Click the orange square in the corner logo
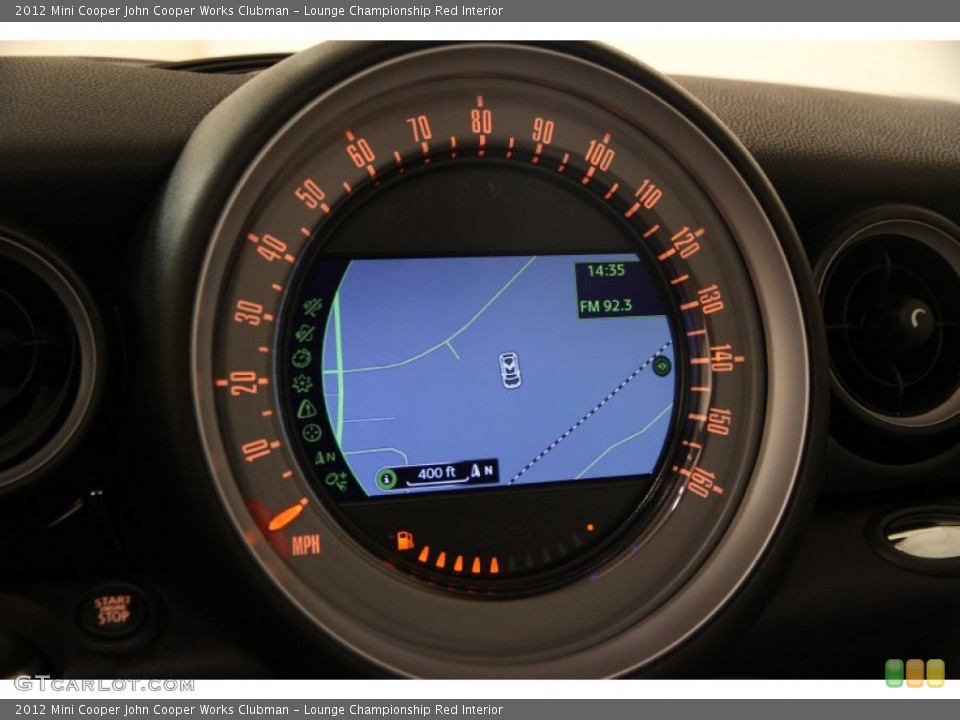Screen dimensions: 960x720 pos(915,673)
